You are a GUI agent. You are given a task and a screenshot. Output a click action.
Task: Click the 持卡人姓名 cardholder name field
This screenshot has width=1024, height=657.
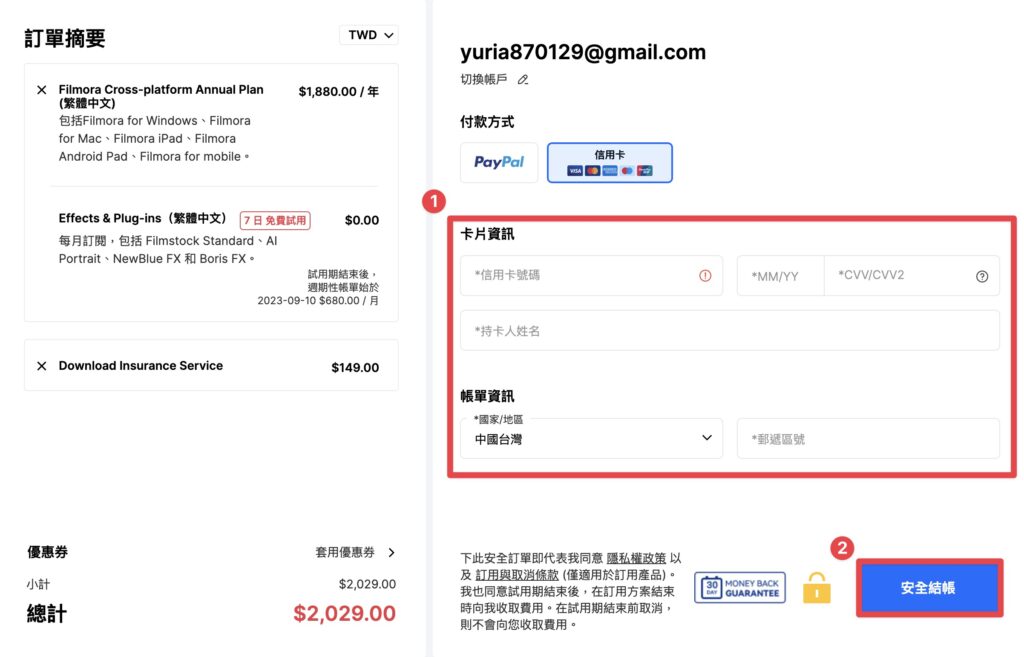pyautogui.click(x=730, y=330)
